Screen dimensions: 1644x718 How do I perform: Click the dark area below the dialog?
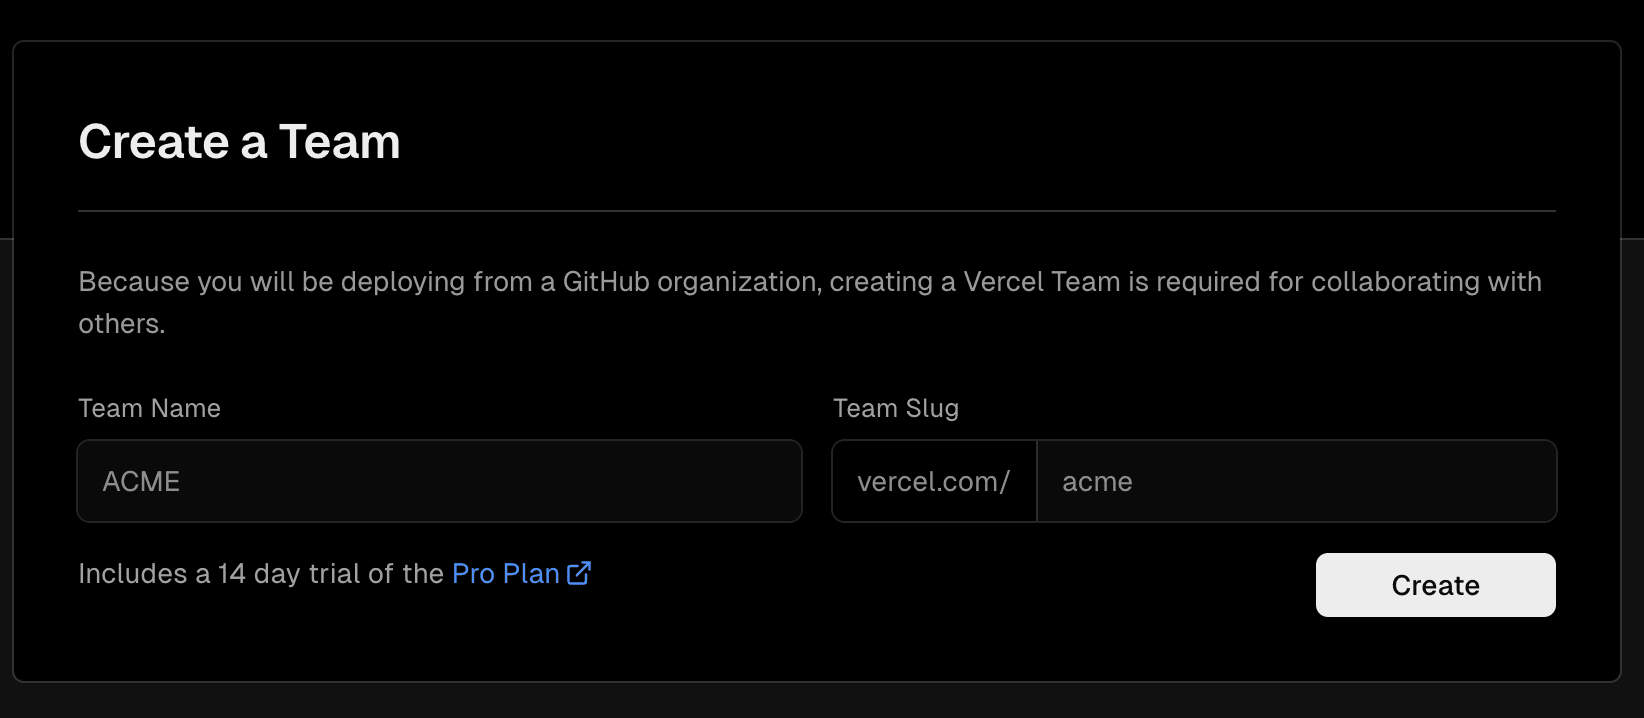pos(820,703)
